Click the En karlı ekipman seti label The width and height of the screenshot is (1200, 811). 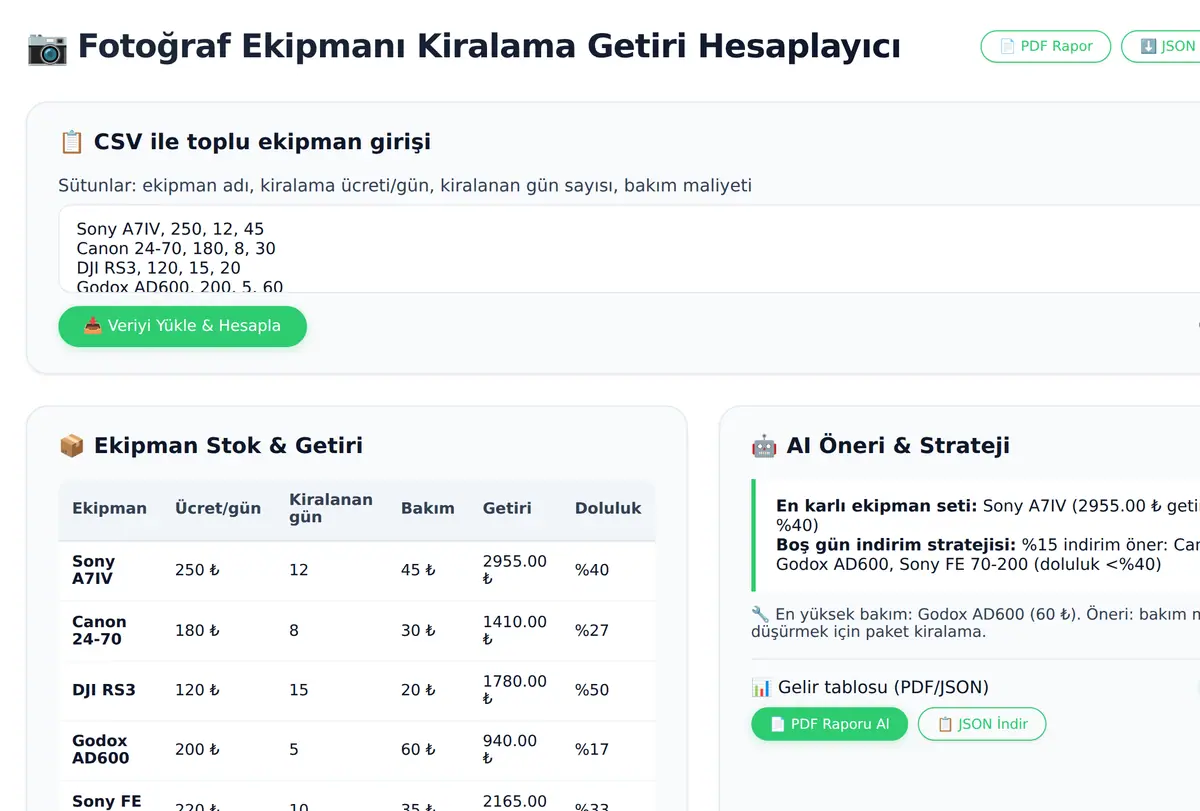pos(876,506)
